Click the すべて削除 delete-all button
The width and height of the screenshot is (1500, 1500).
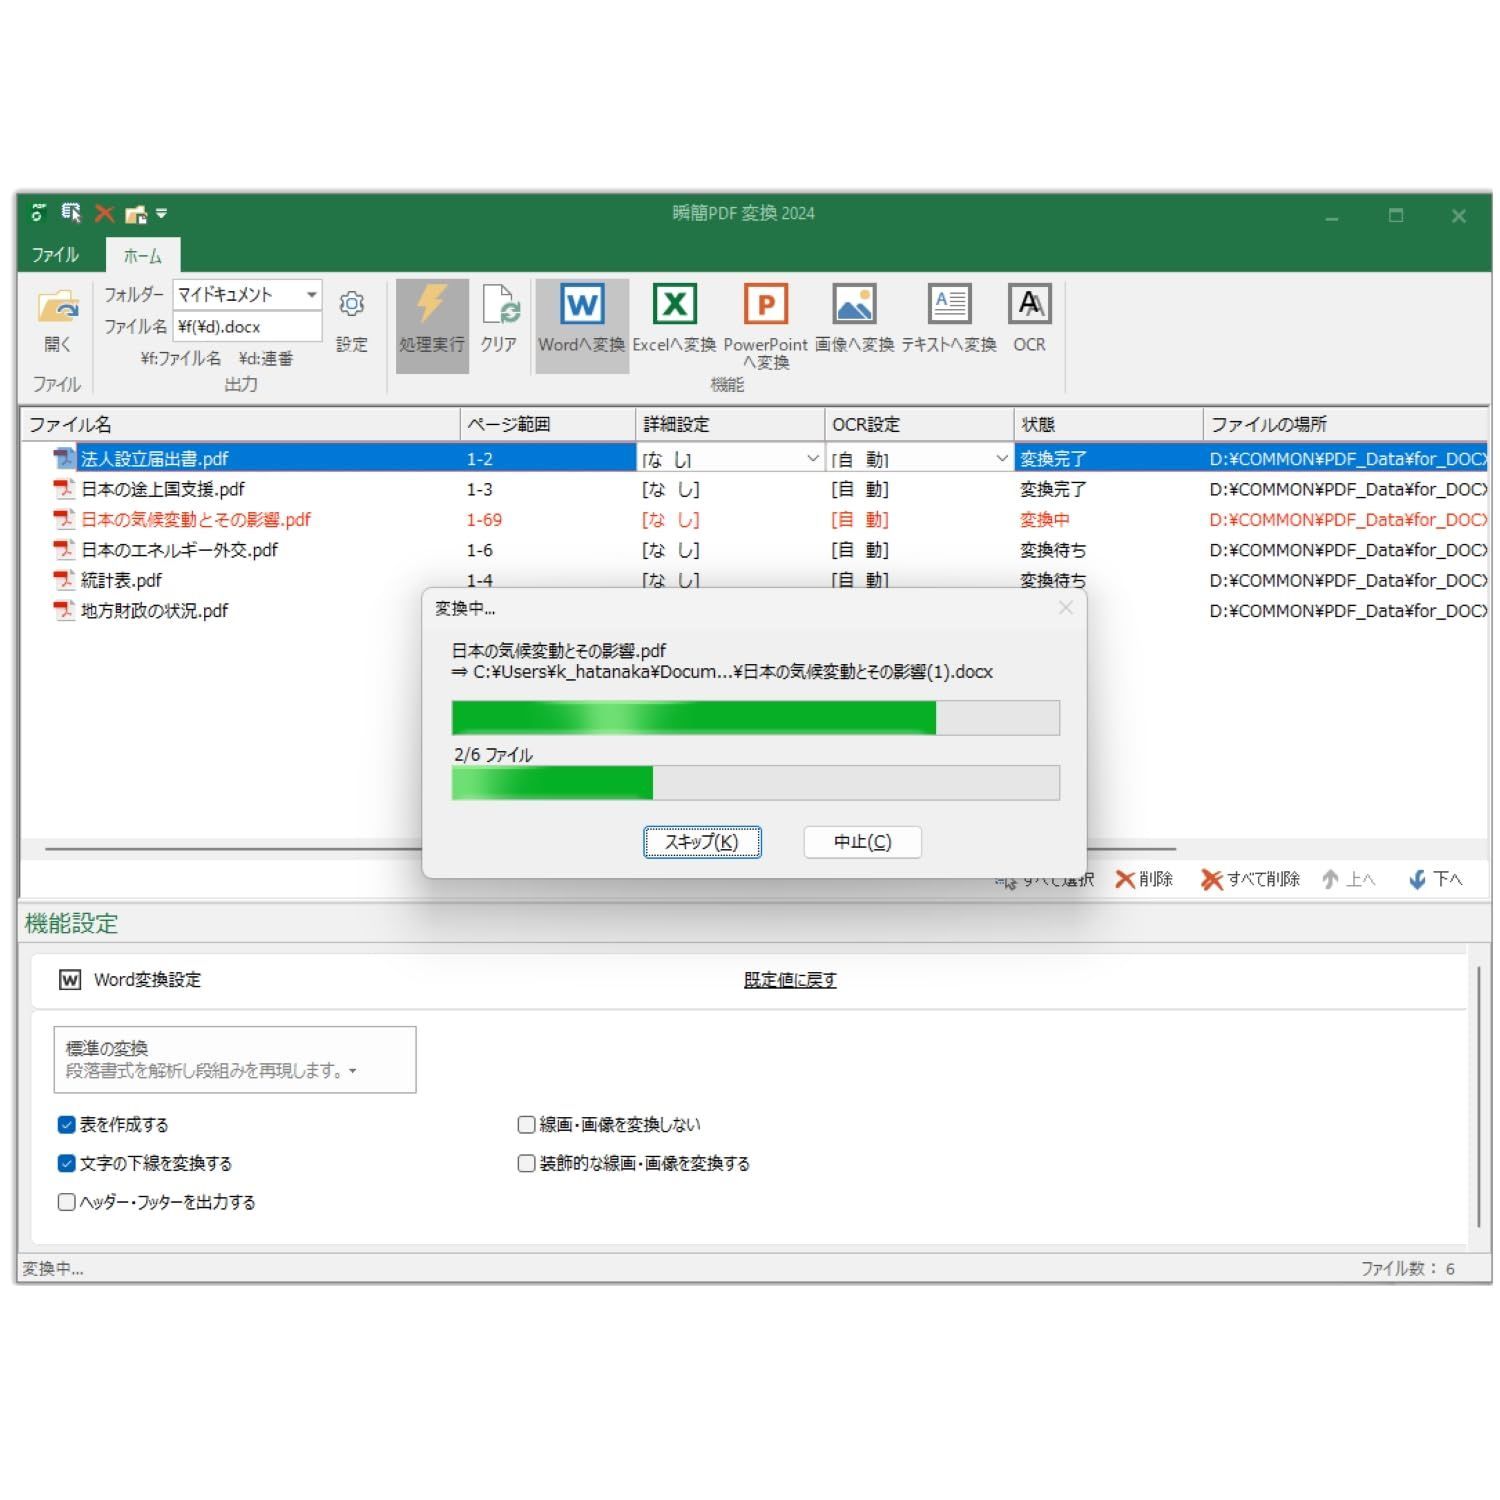tap(1250, 879)
